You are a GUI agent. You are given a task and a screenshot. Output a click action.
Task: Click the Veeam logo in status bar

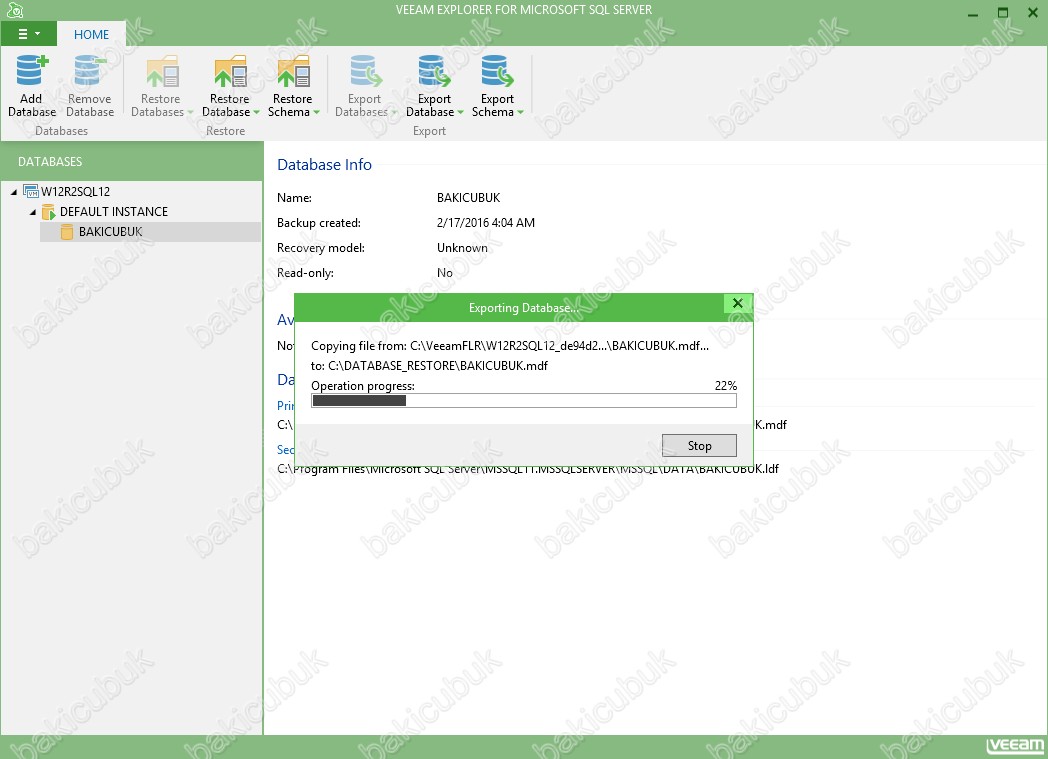point(1015,746)
